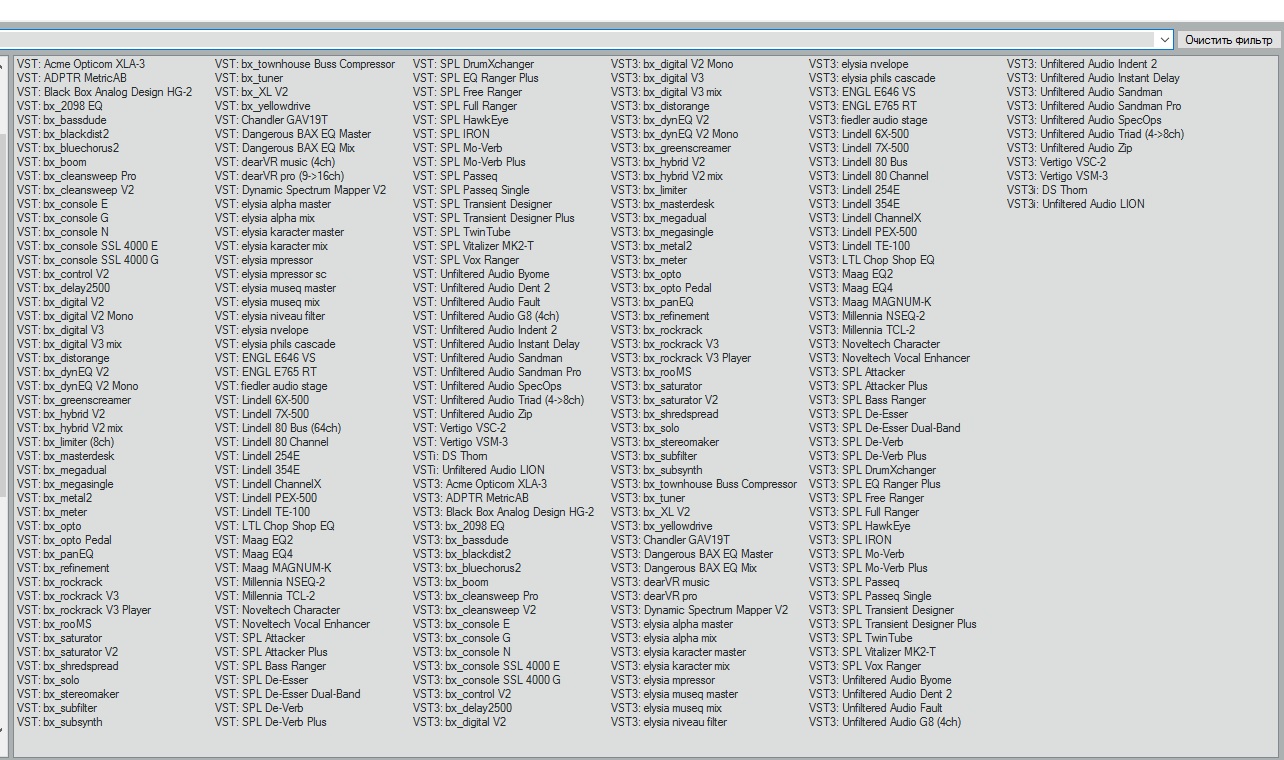Viewport: 1284px width, 760px height.
Task: Select VST: SPL Vitalizer MK2-T
Action: [474, 246]
